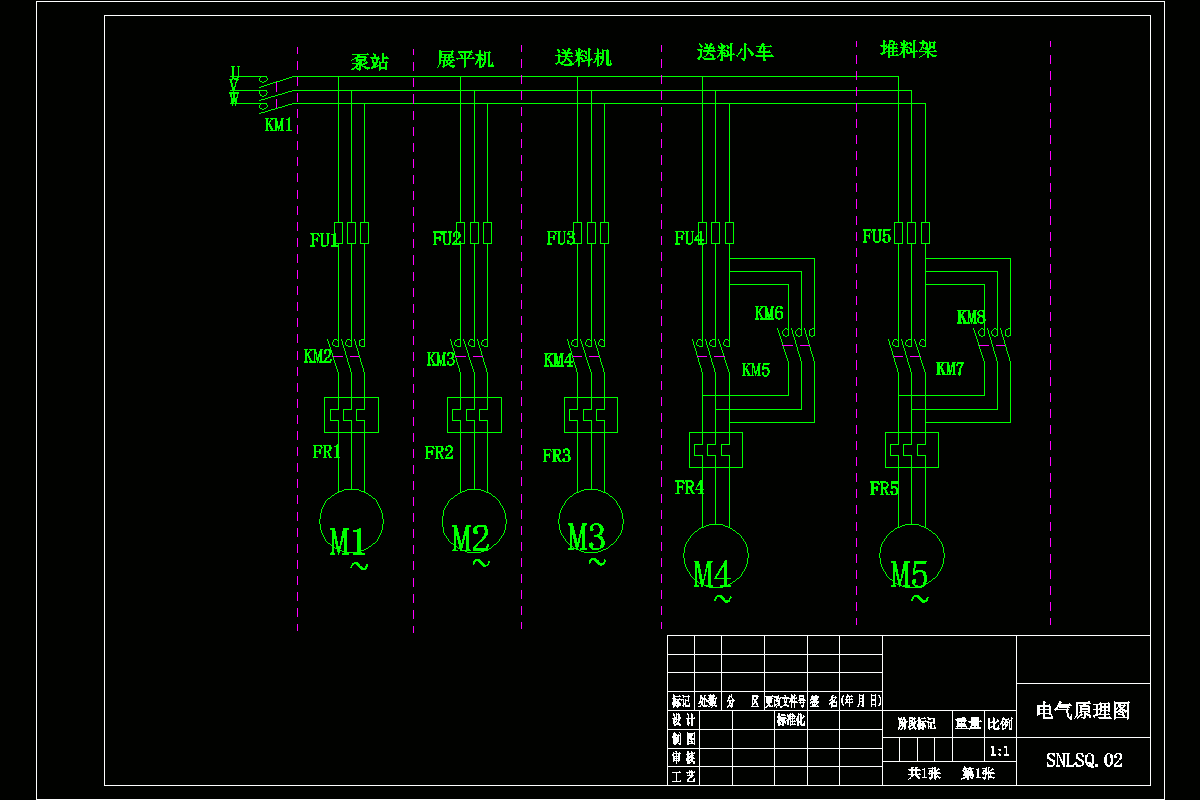Click the KM5 contactor label
1200x800 pixels.
(x=756, y=370)
